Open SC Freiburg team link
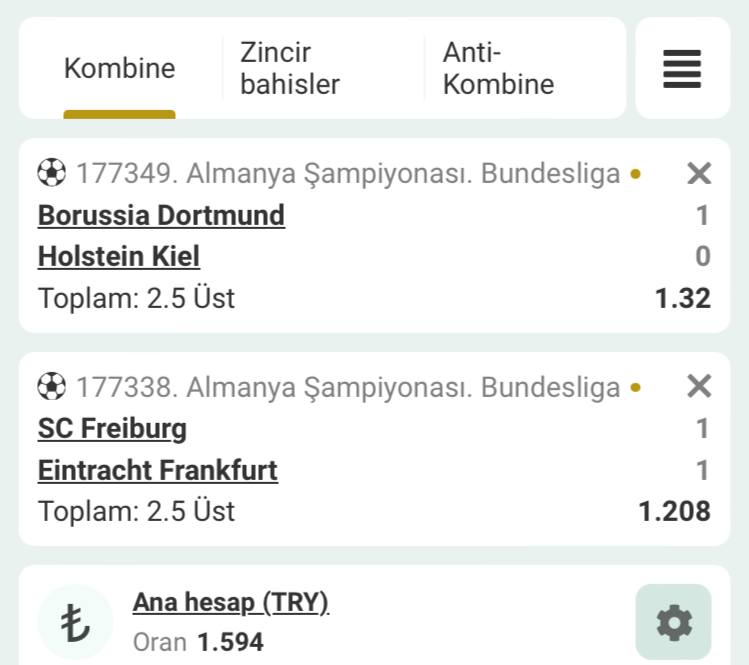Image resolution: width=749 pixels, height=665 pixels. 112,429
